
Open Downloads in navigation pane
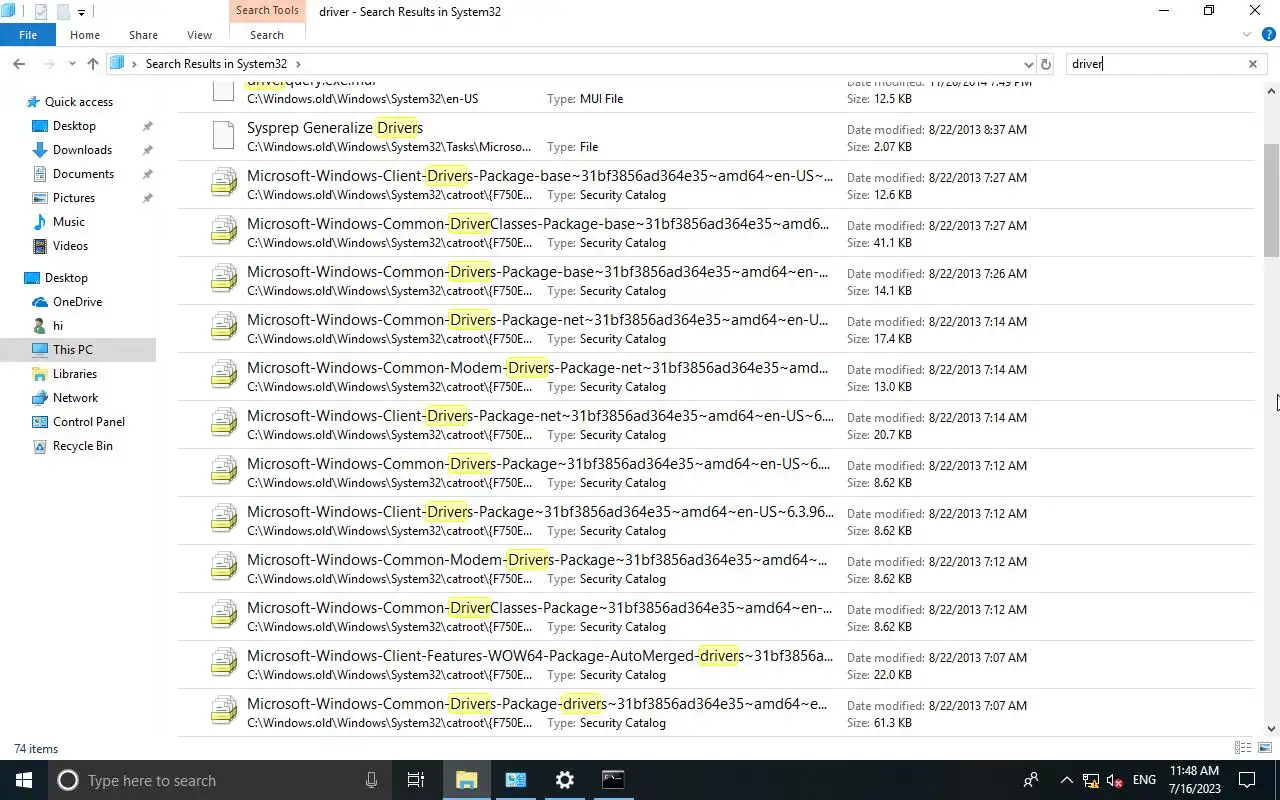pos(82,150)
